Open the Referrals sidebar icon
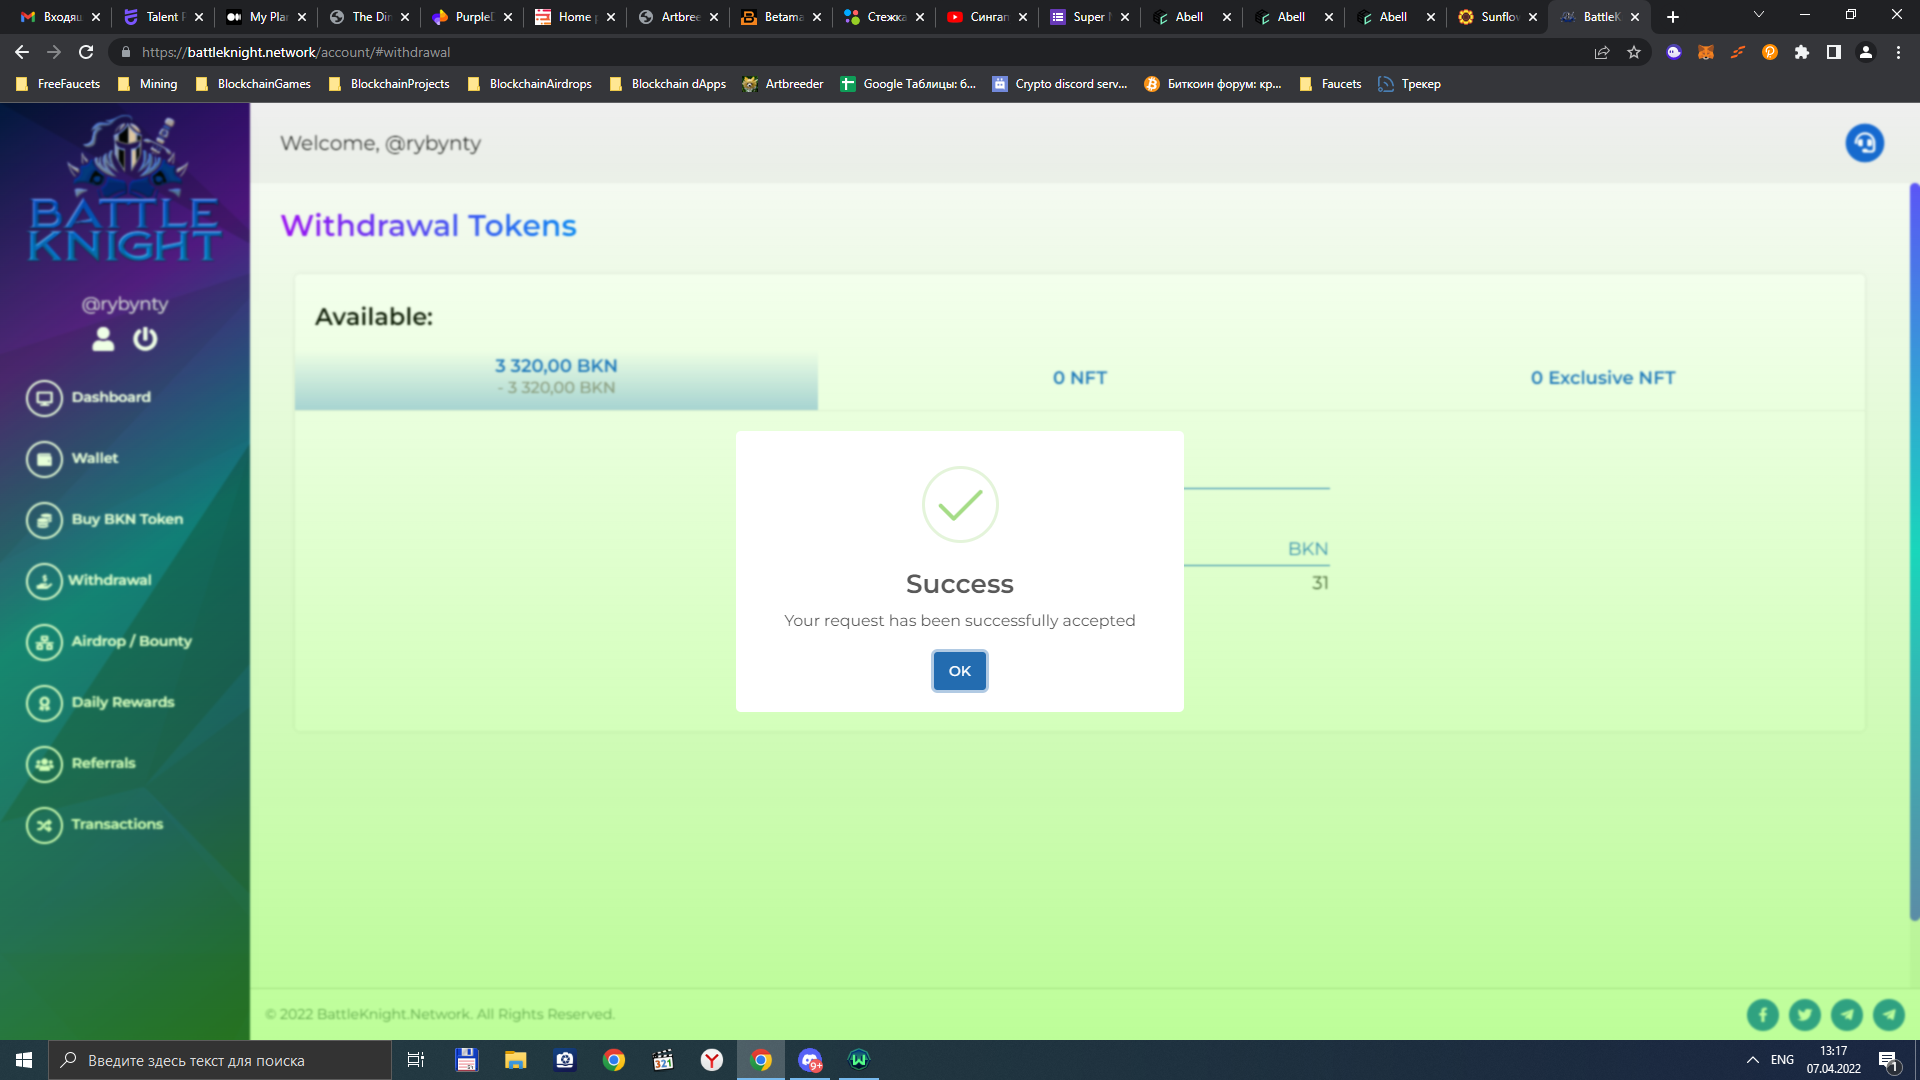 44,764
